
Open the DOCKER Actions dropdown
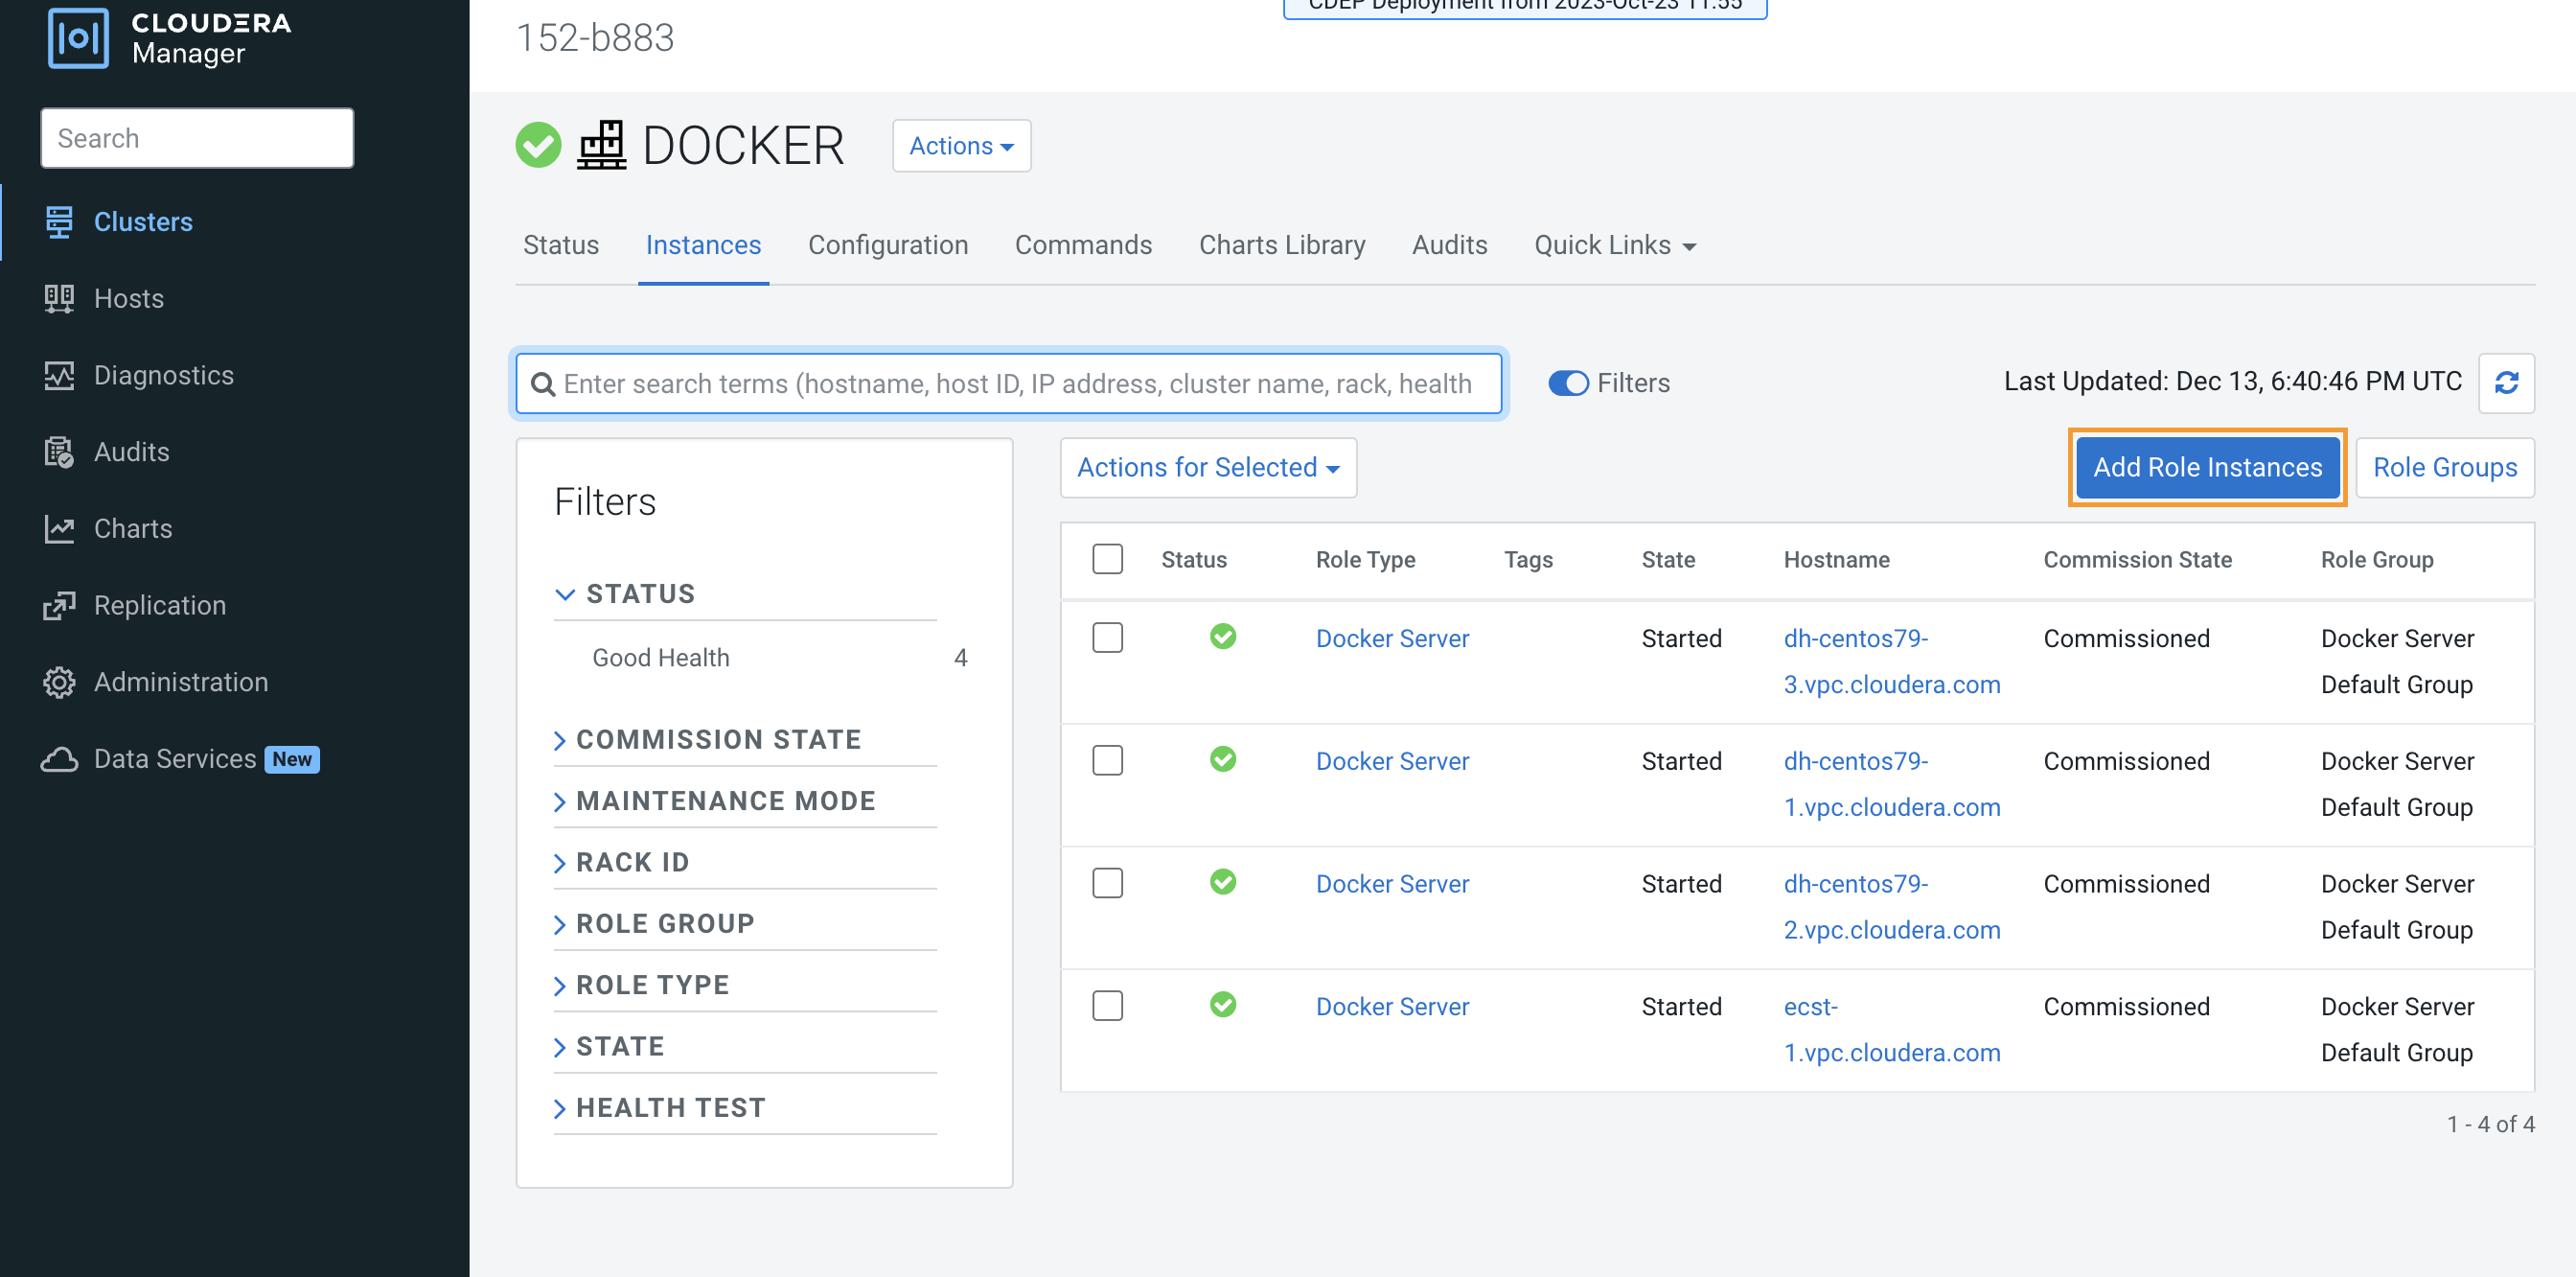960,146
